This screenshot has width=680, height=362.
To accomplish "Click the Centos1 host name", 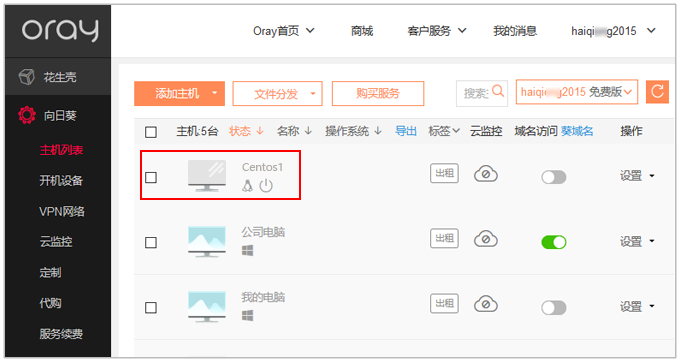I will tap(262, 167).
